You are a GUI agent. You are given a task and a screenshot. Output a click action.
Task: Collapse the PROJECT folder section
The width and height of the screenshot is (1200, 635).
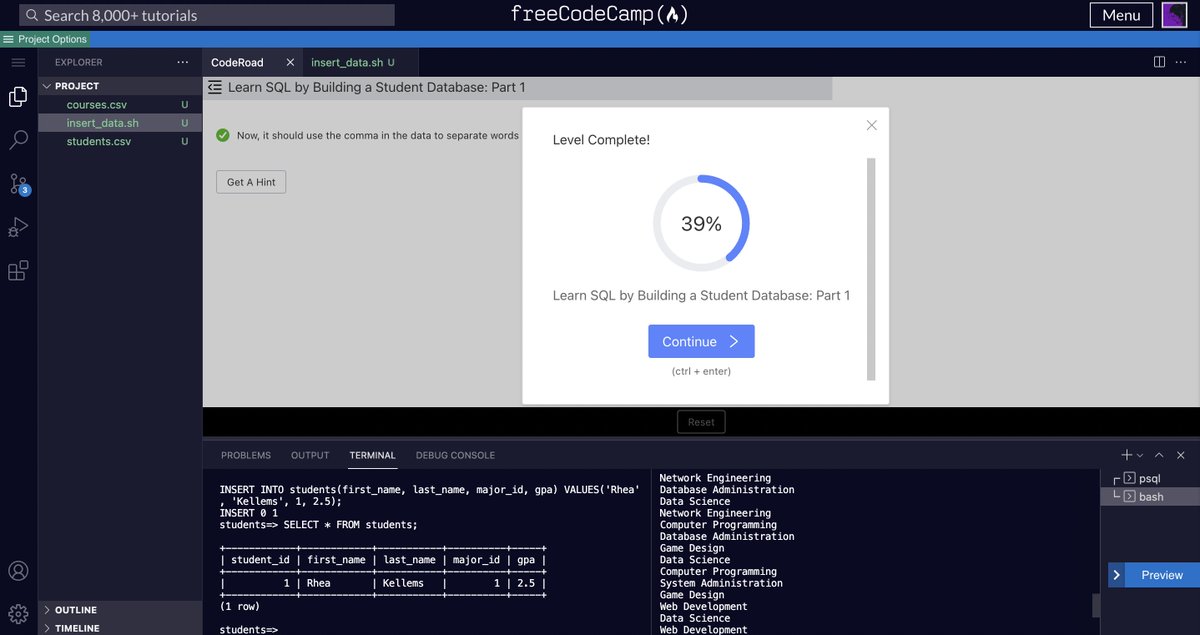pos(120,86)
